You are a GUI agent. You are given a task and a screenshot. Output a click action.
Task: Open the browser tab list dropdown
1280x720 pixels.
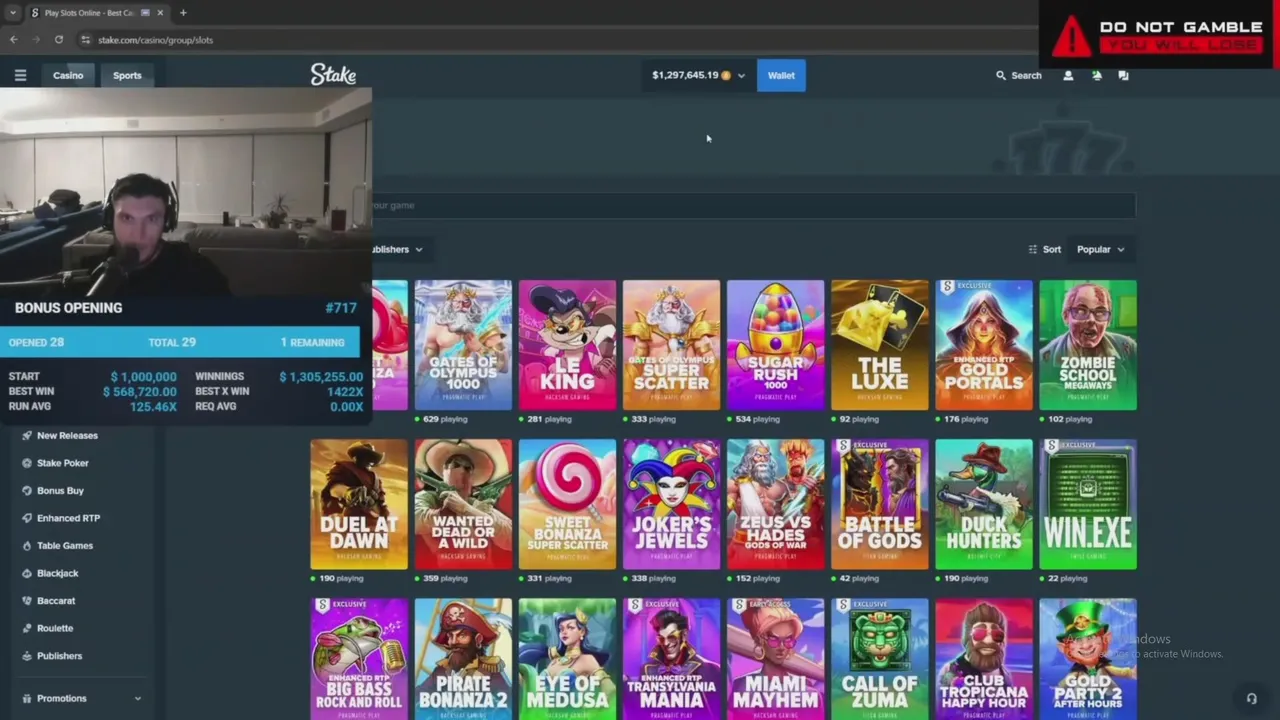pyautogui.click(x=12, y=13)
